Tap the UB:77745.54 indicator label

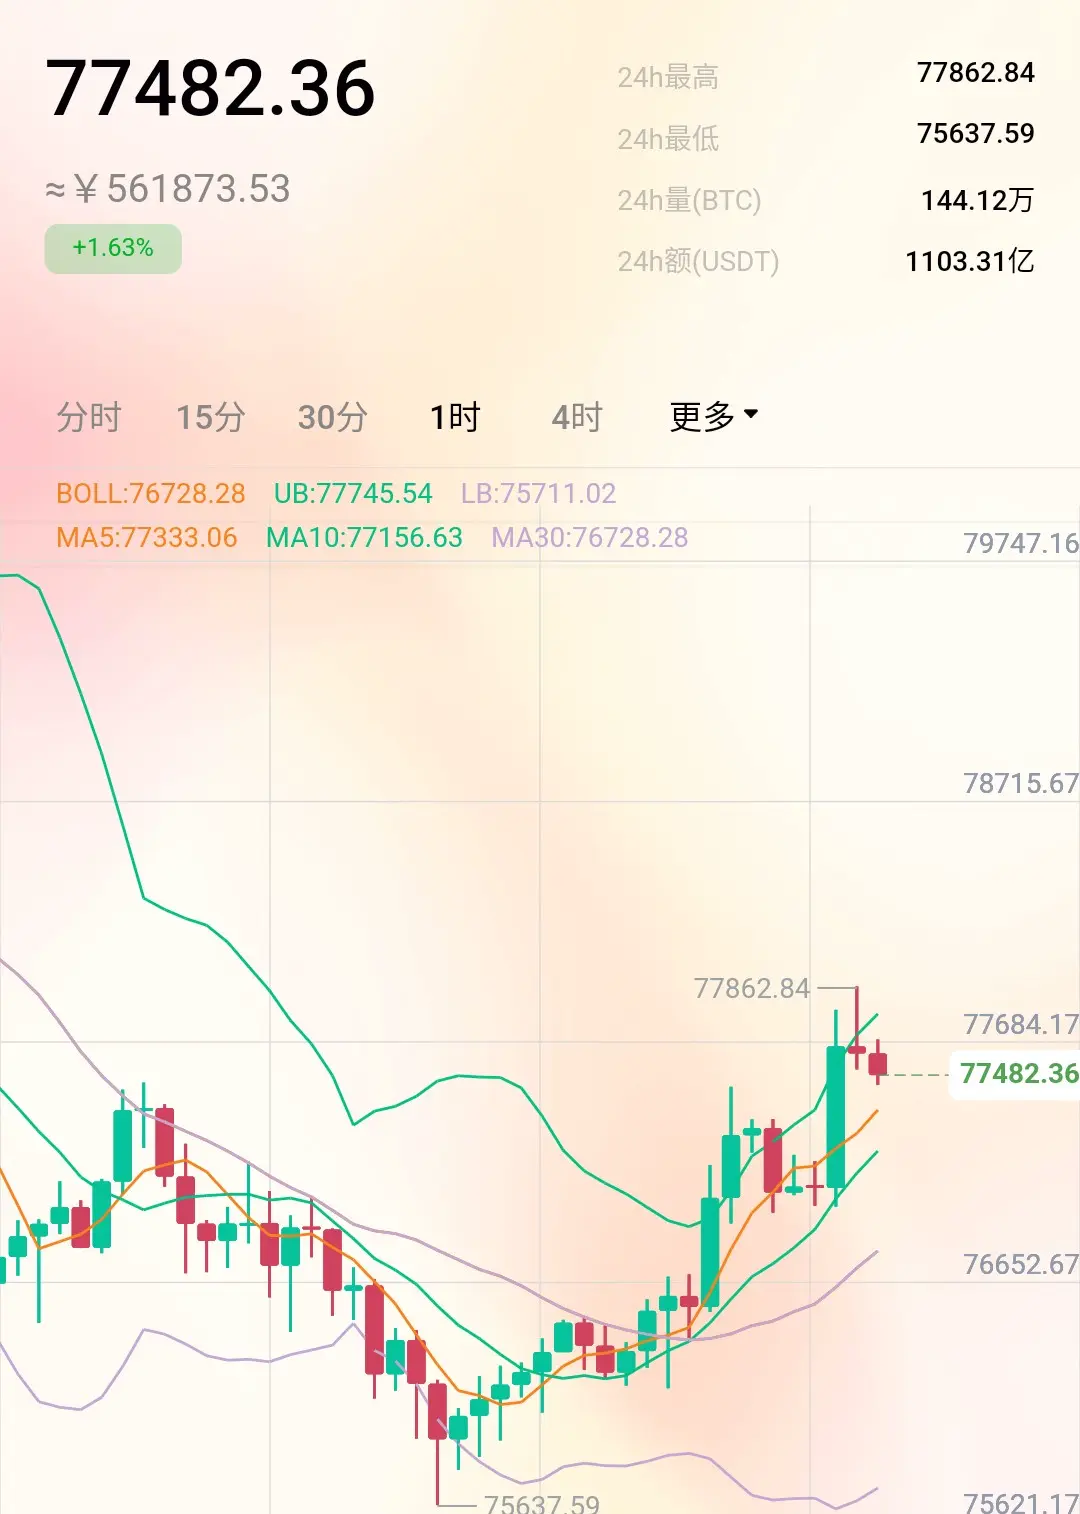[x=353, y=493]
